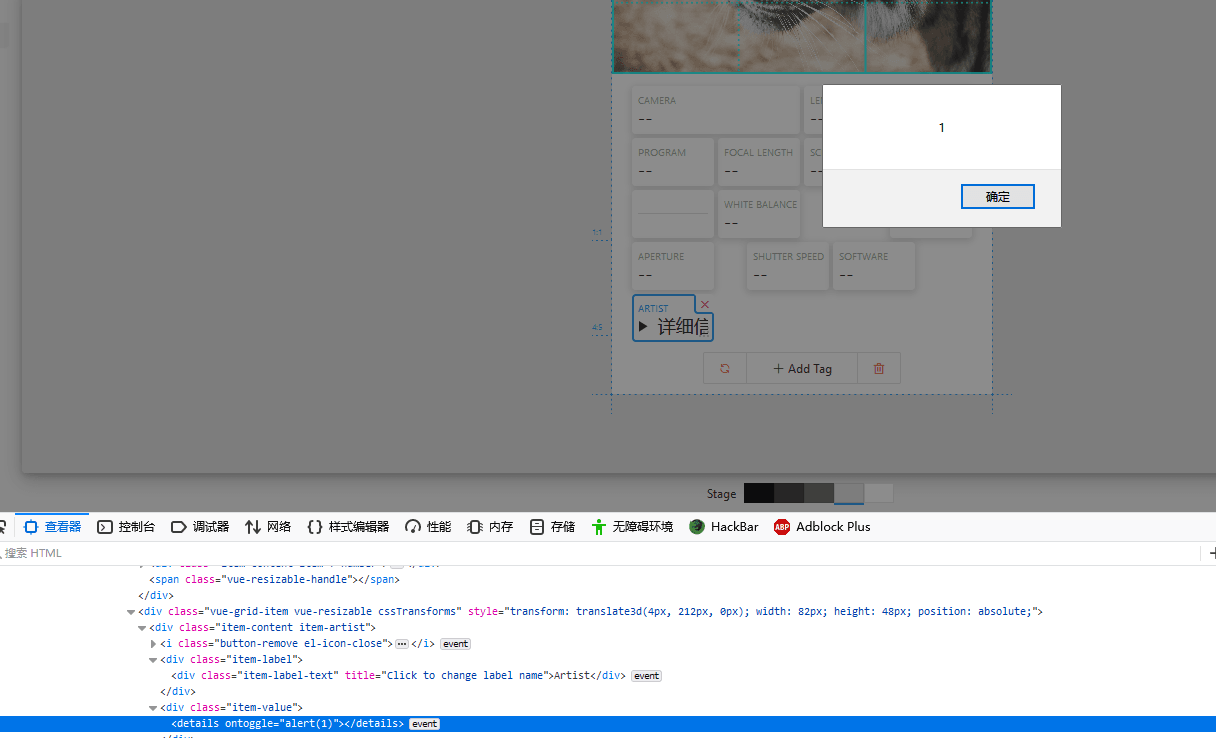
Task: Click the ARTIST label text
Action: [x=653, y=308]
